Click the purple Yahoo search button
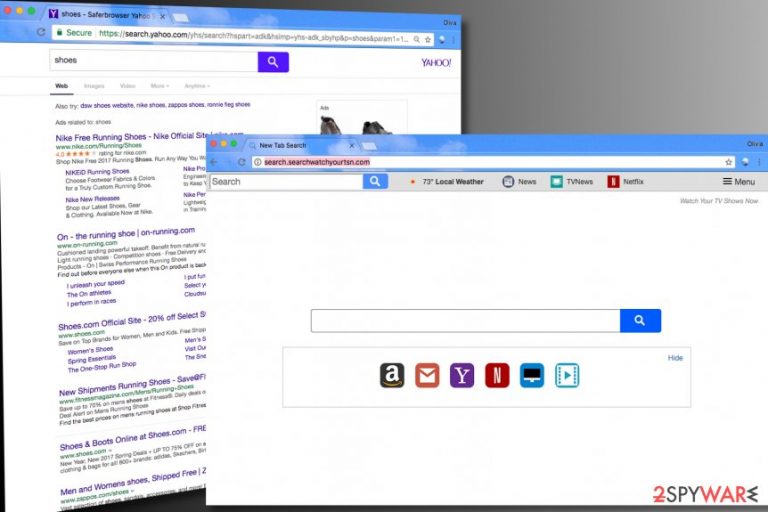The height and width of the screenshot is (512, 768). click(x=273, y=62)
